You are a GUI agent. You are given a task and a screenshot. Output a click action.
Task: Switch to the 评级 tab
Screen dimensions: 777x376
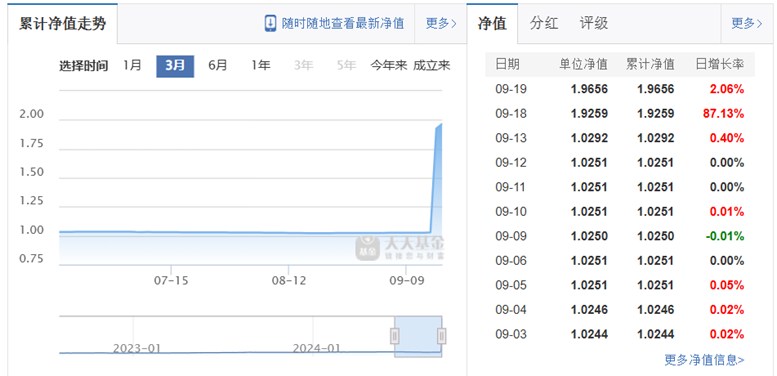point(594,23)
